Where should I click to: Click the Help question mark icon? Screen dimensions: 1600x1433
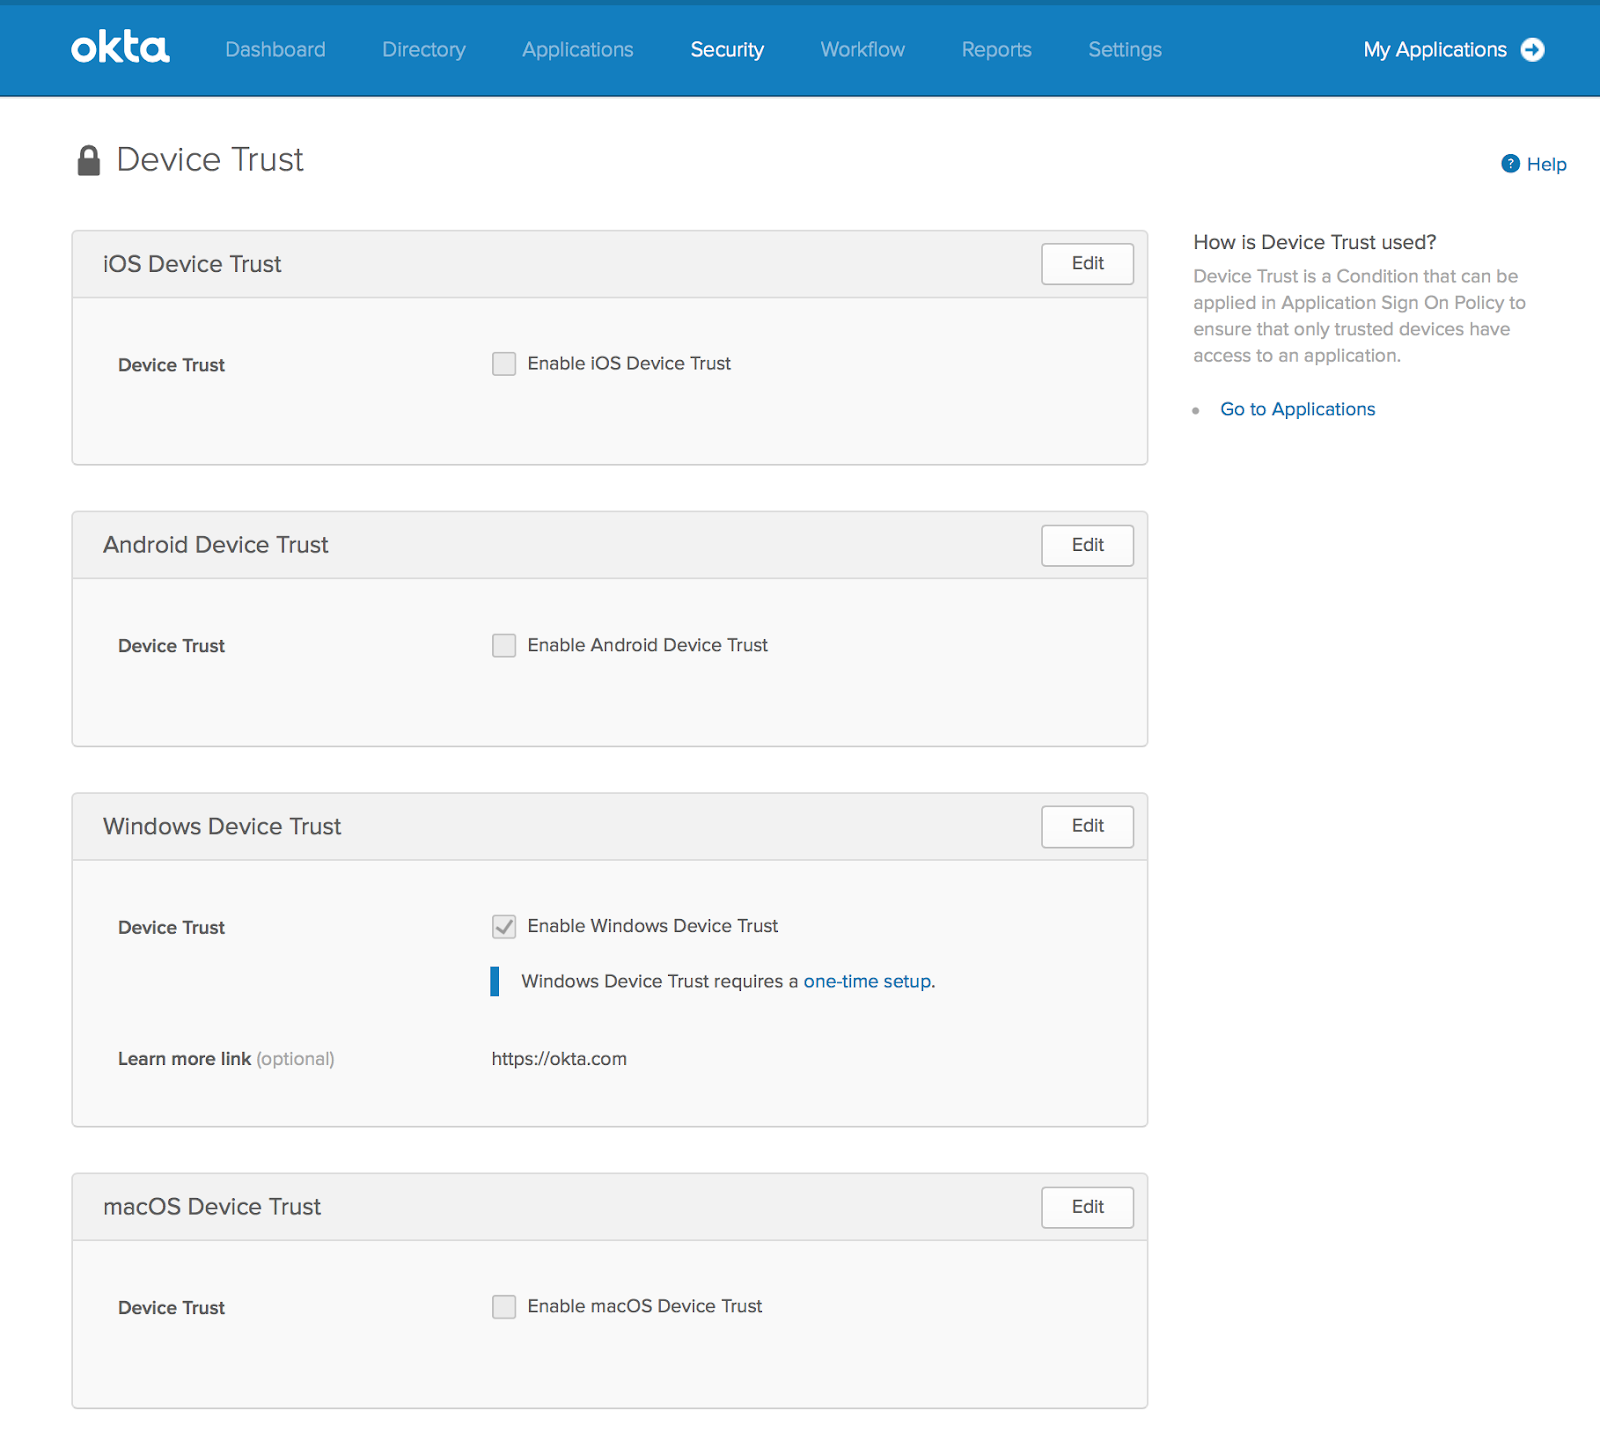point(1510,164)
